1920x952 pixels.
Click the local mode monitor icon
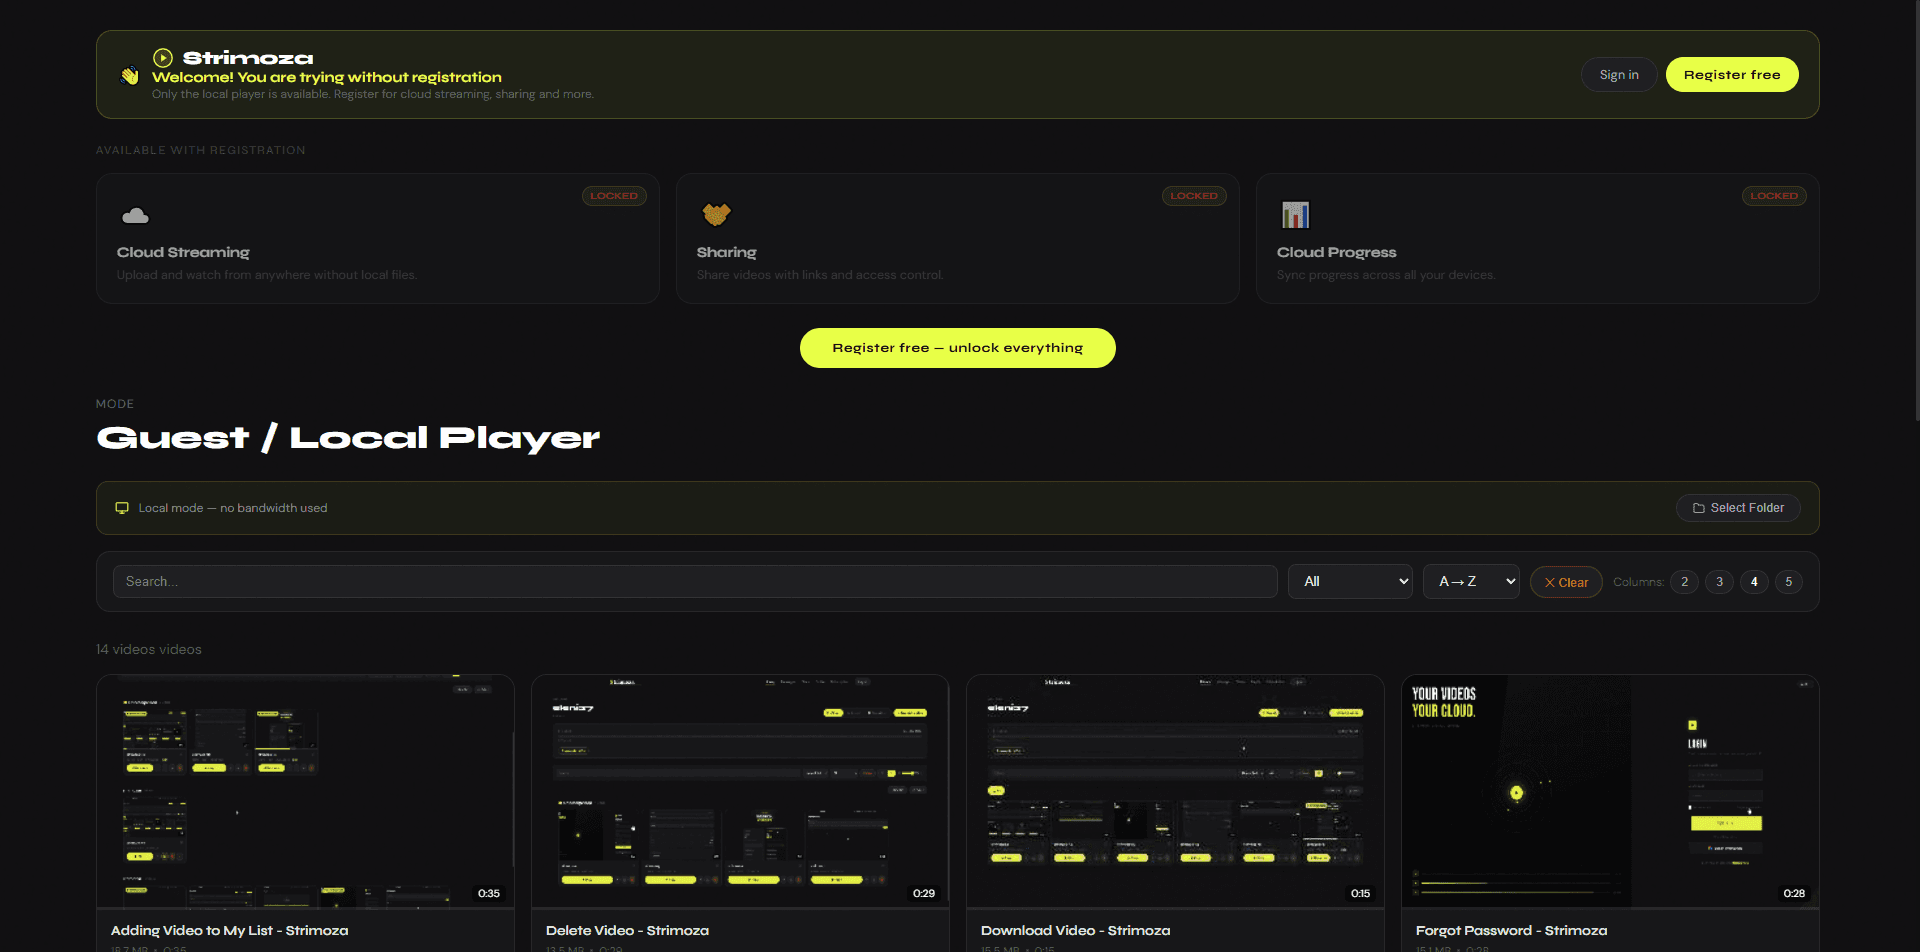pyautogui.click(x=122, y=508)
